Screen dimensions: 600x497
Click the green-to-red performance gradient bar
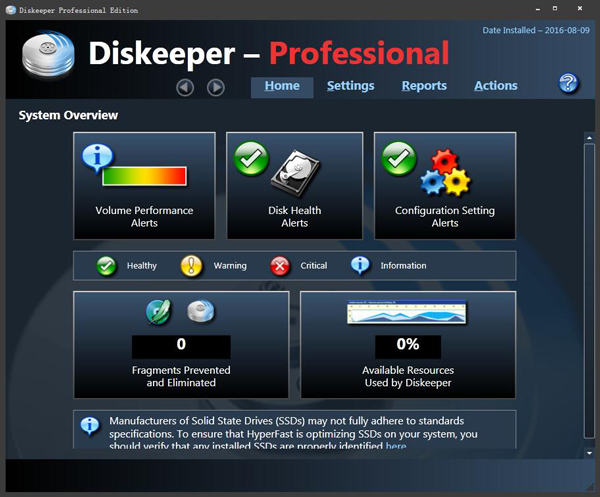point(144,176)
